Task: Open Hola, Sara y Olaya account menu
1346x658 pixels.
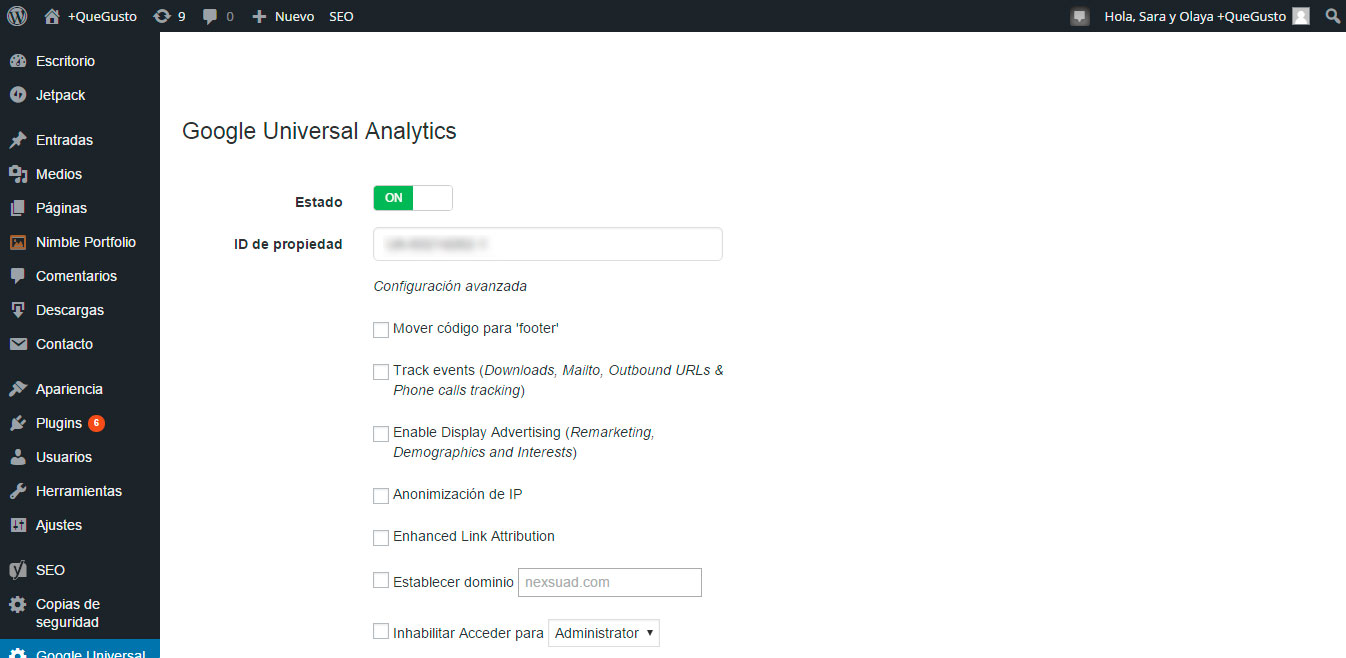Action: (x=1195, y=16)
